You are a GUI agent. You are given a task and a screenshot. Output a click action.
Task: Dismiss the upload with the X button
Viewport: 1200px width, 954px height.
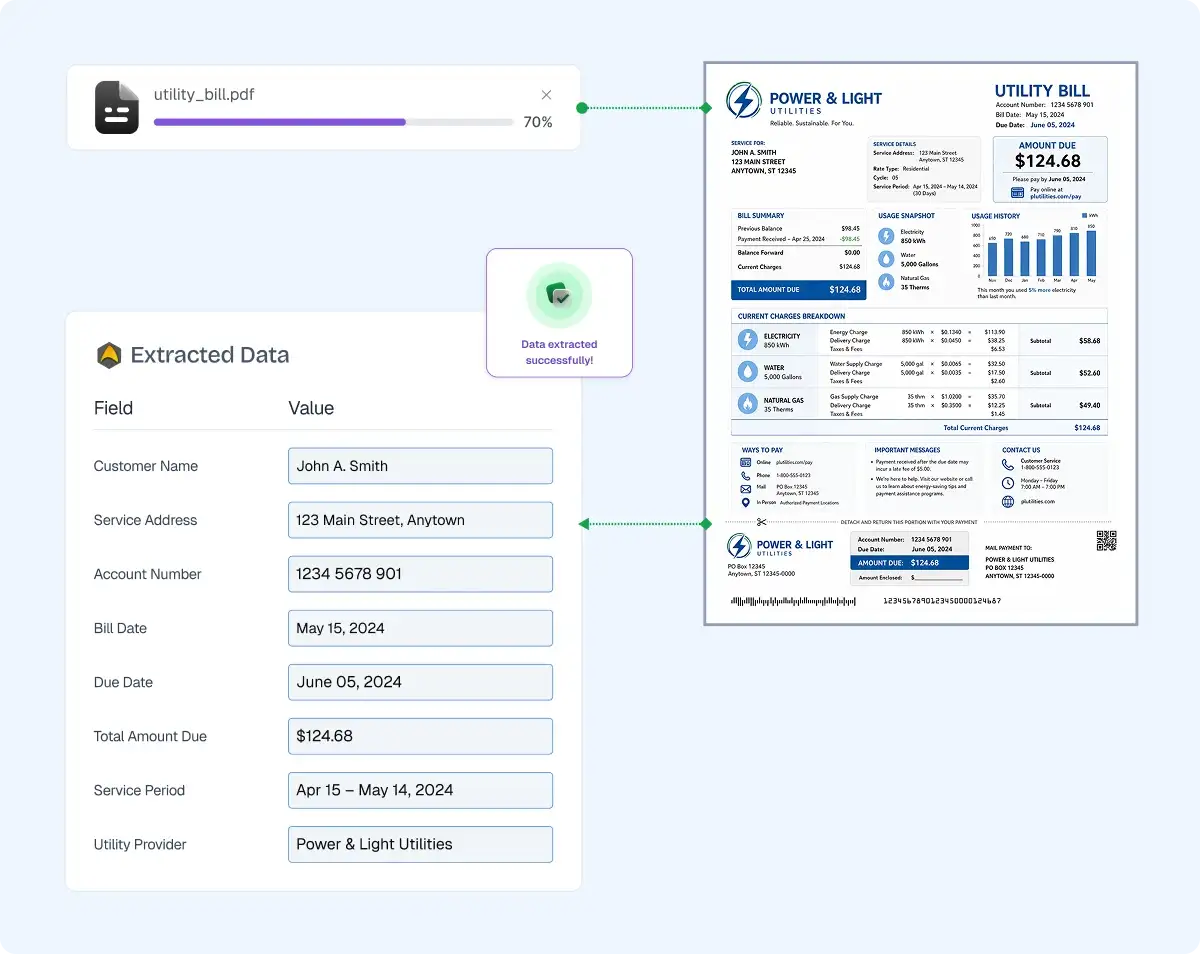546,94
